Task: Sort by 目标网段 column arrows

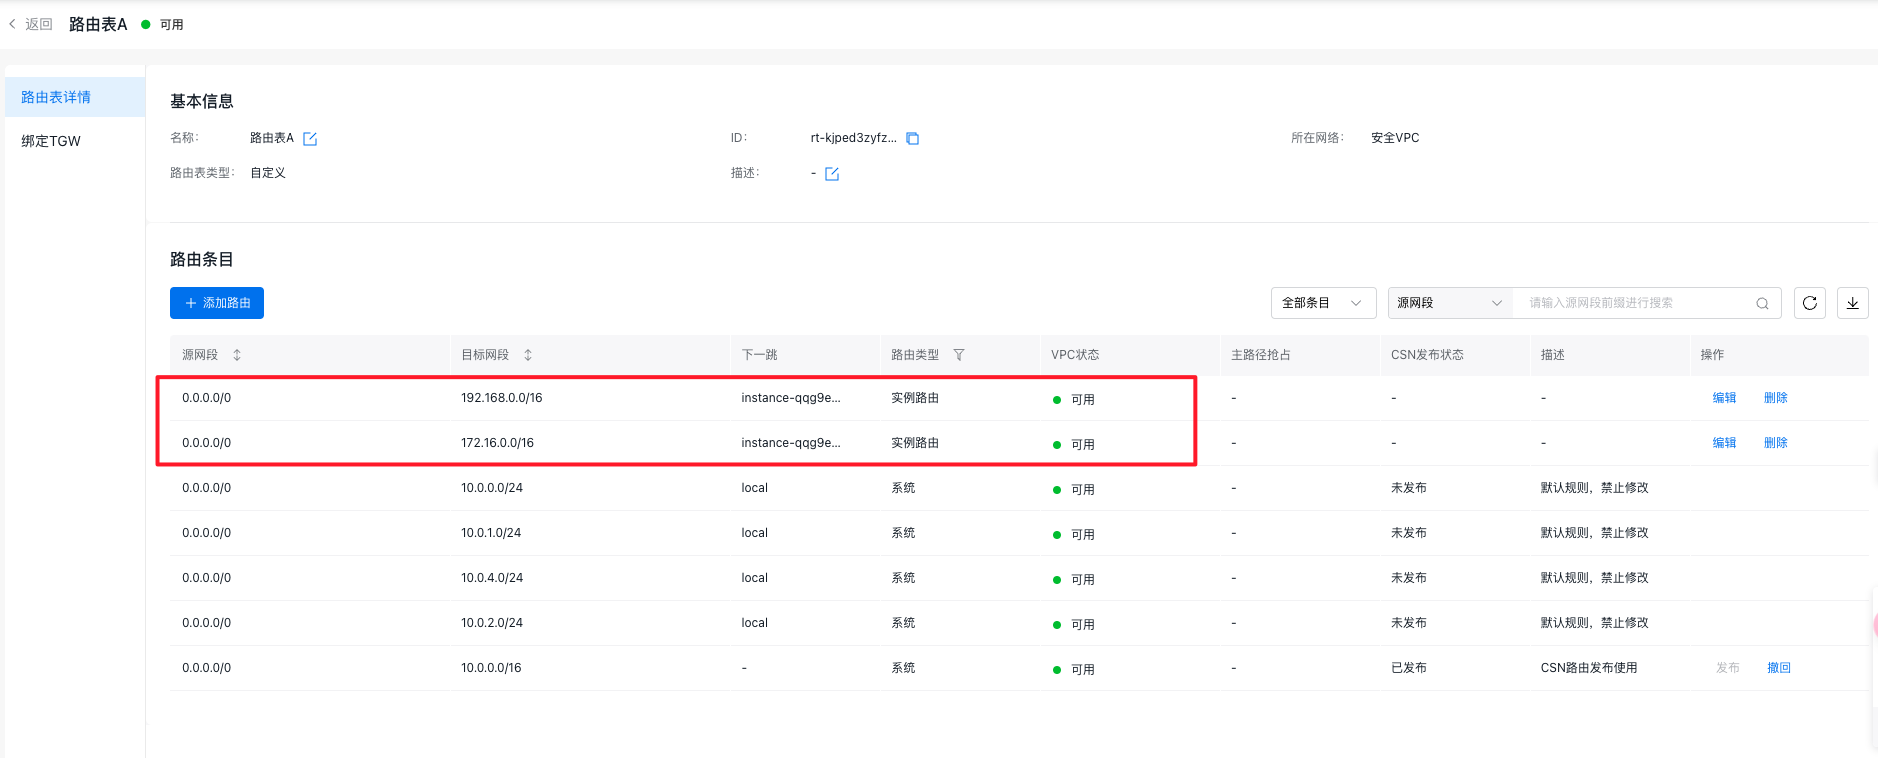Action: [528, 355]
